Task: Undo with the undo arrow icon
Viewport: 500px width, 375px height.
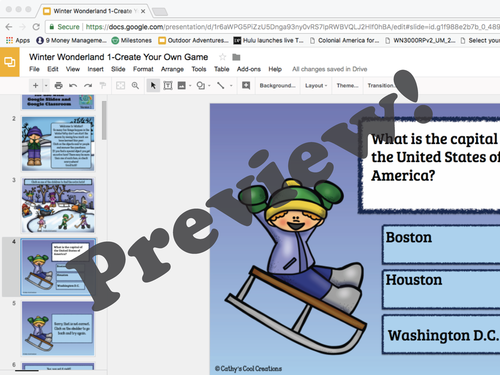Action: click(x=73, y=86)
